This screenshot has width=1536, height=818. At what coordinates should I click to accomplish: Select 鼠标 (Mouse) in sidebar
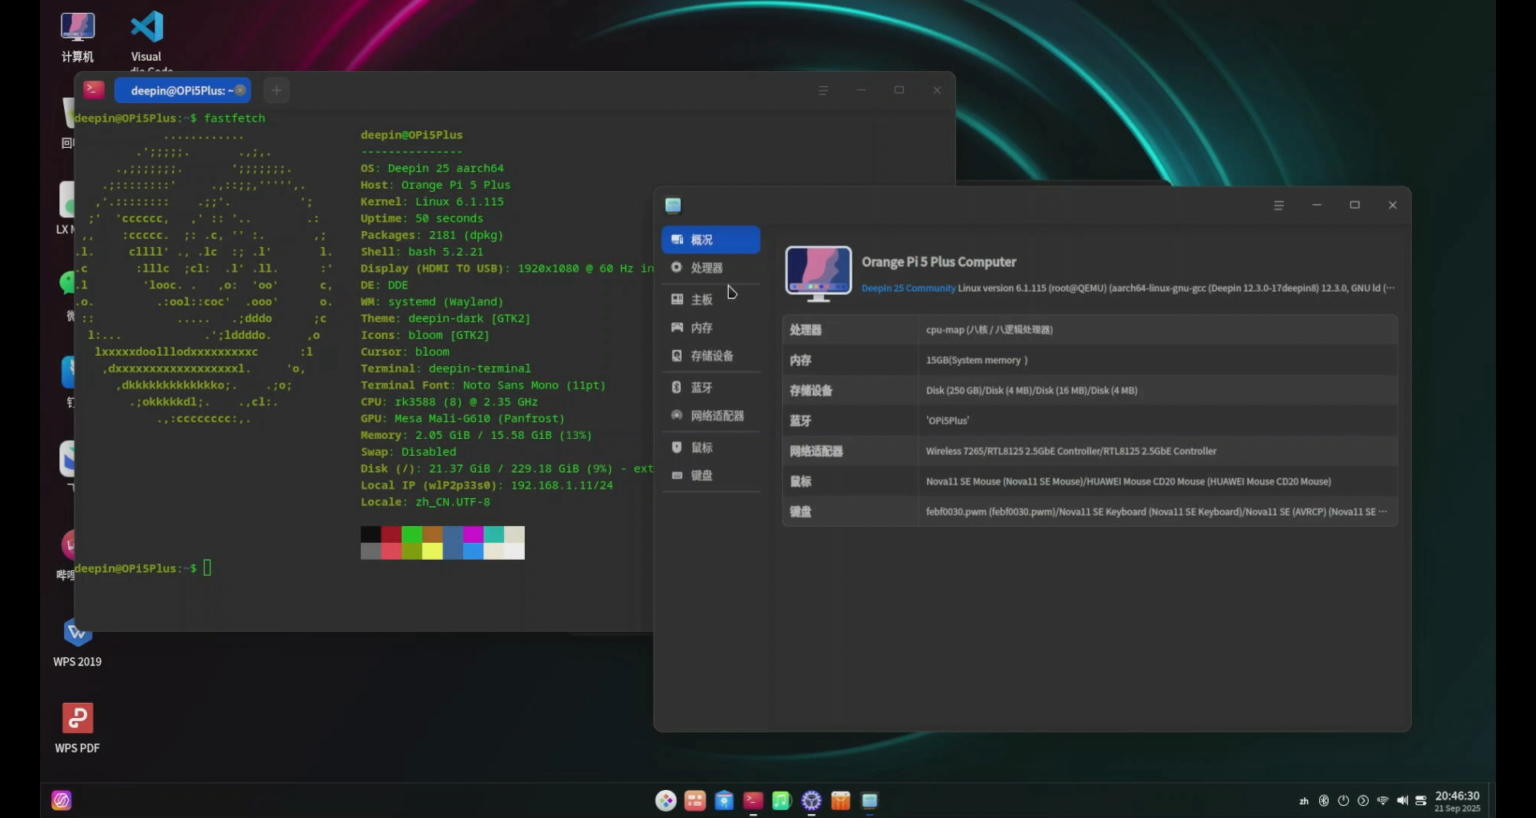coord(701,448)
